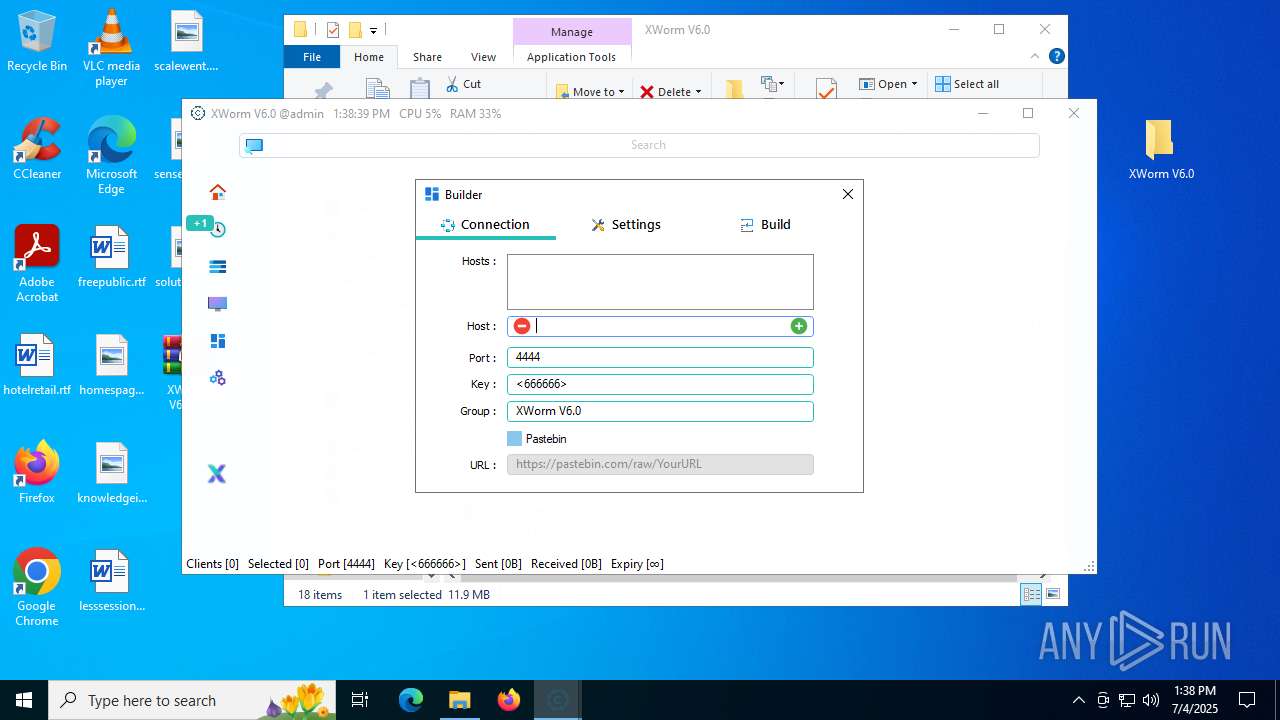The height and width of the screenshot is (720, 1280).
Task: Open notification center icon
Action: pyautogui.click(x=1247, y=700)
